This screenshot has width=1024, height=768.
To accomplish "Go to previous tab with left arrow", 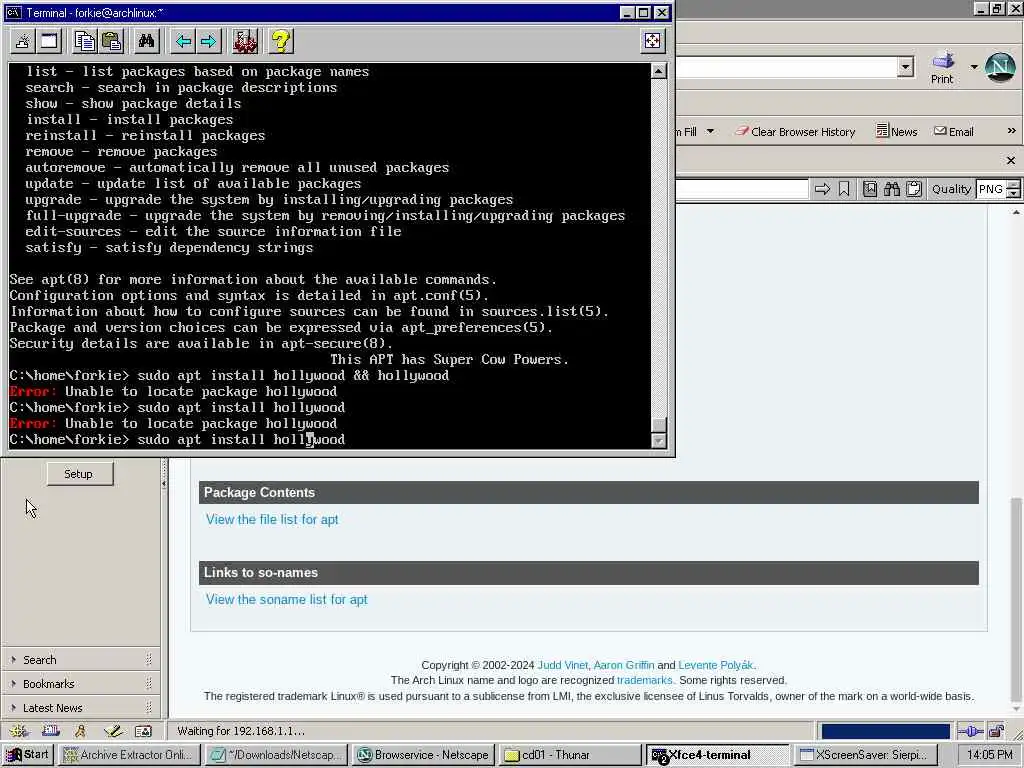I will [x=183, y=42].
